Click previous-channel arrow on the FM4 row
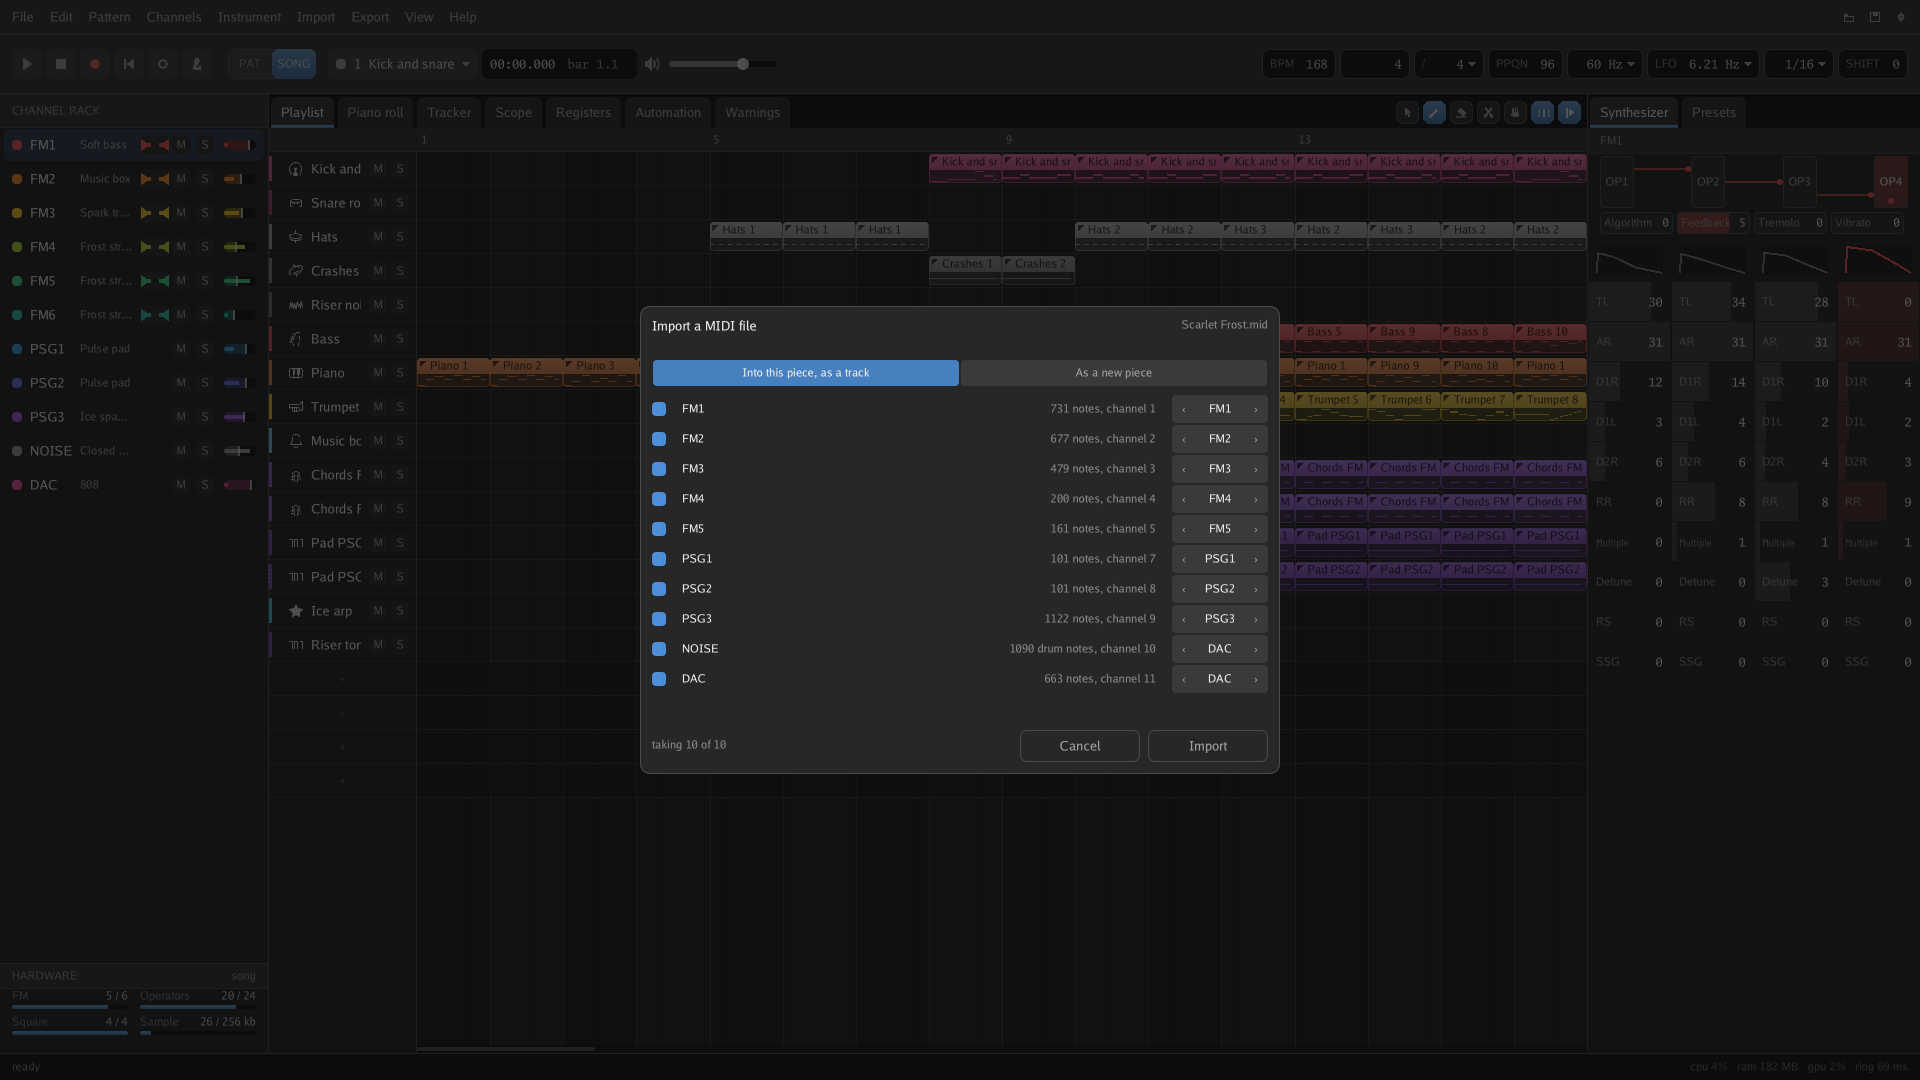Viewport: 1920px width, 1080px height. [x=1184, y=499]
